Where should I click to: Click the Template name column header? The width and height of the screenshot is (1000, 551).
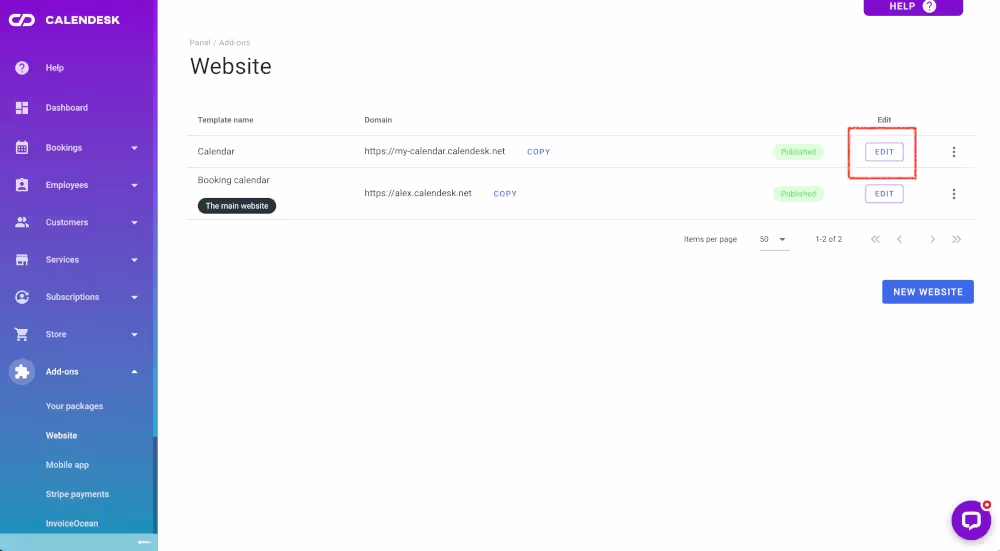click(225, 120)
